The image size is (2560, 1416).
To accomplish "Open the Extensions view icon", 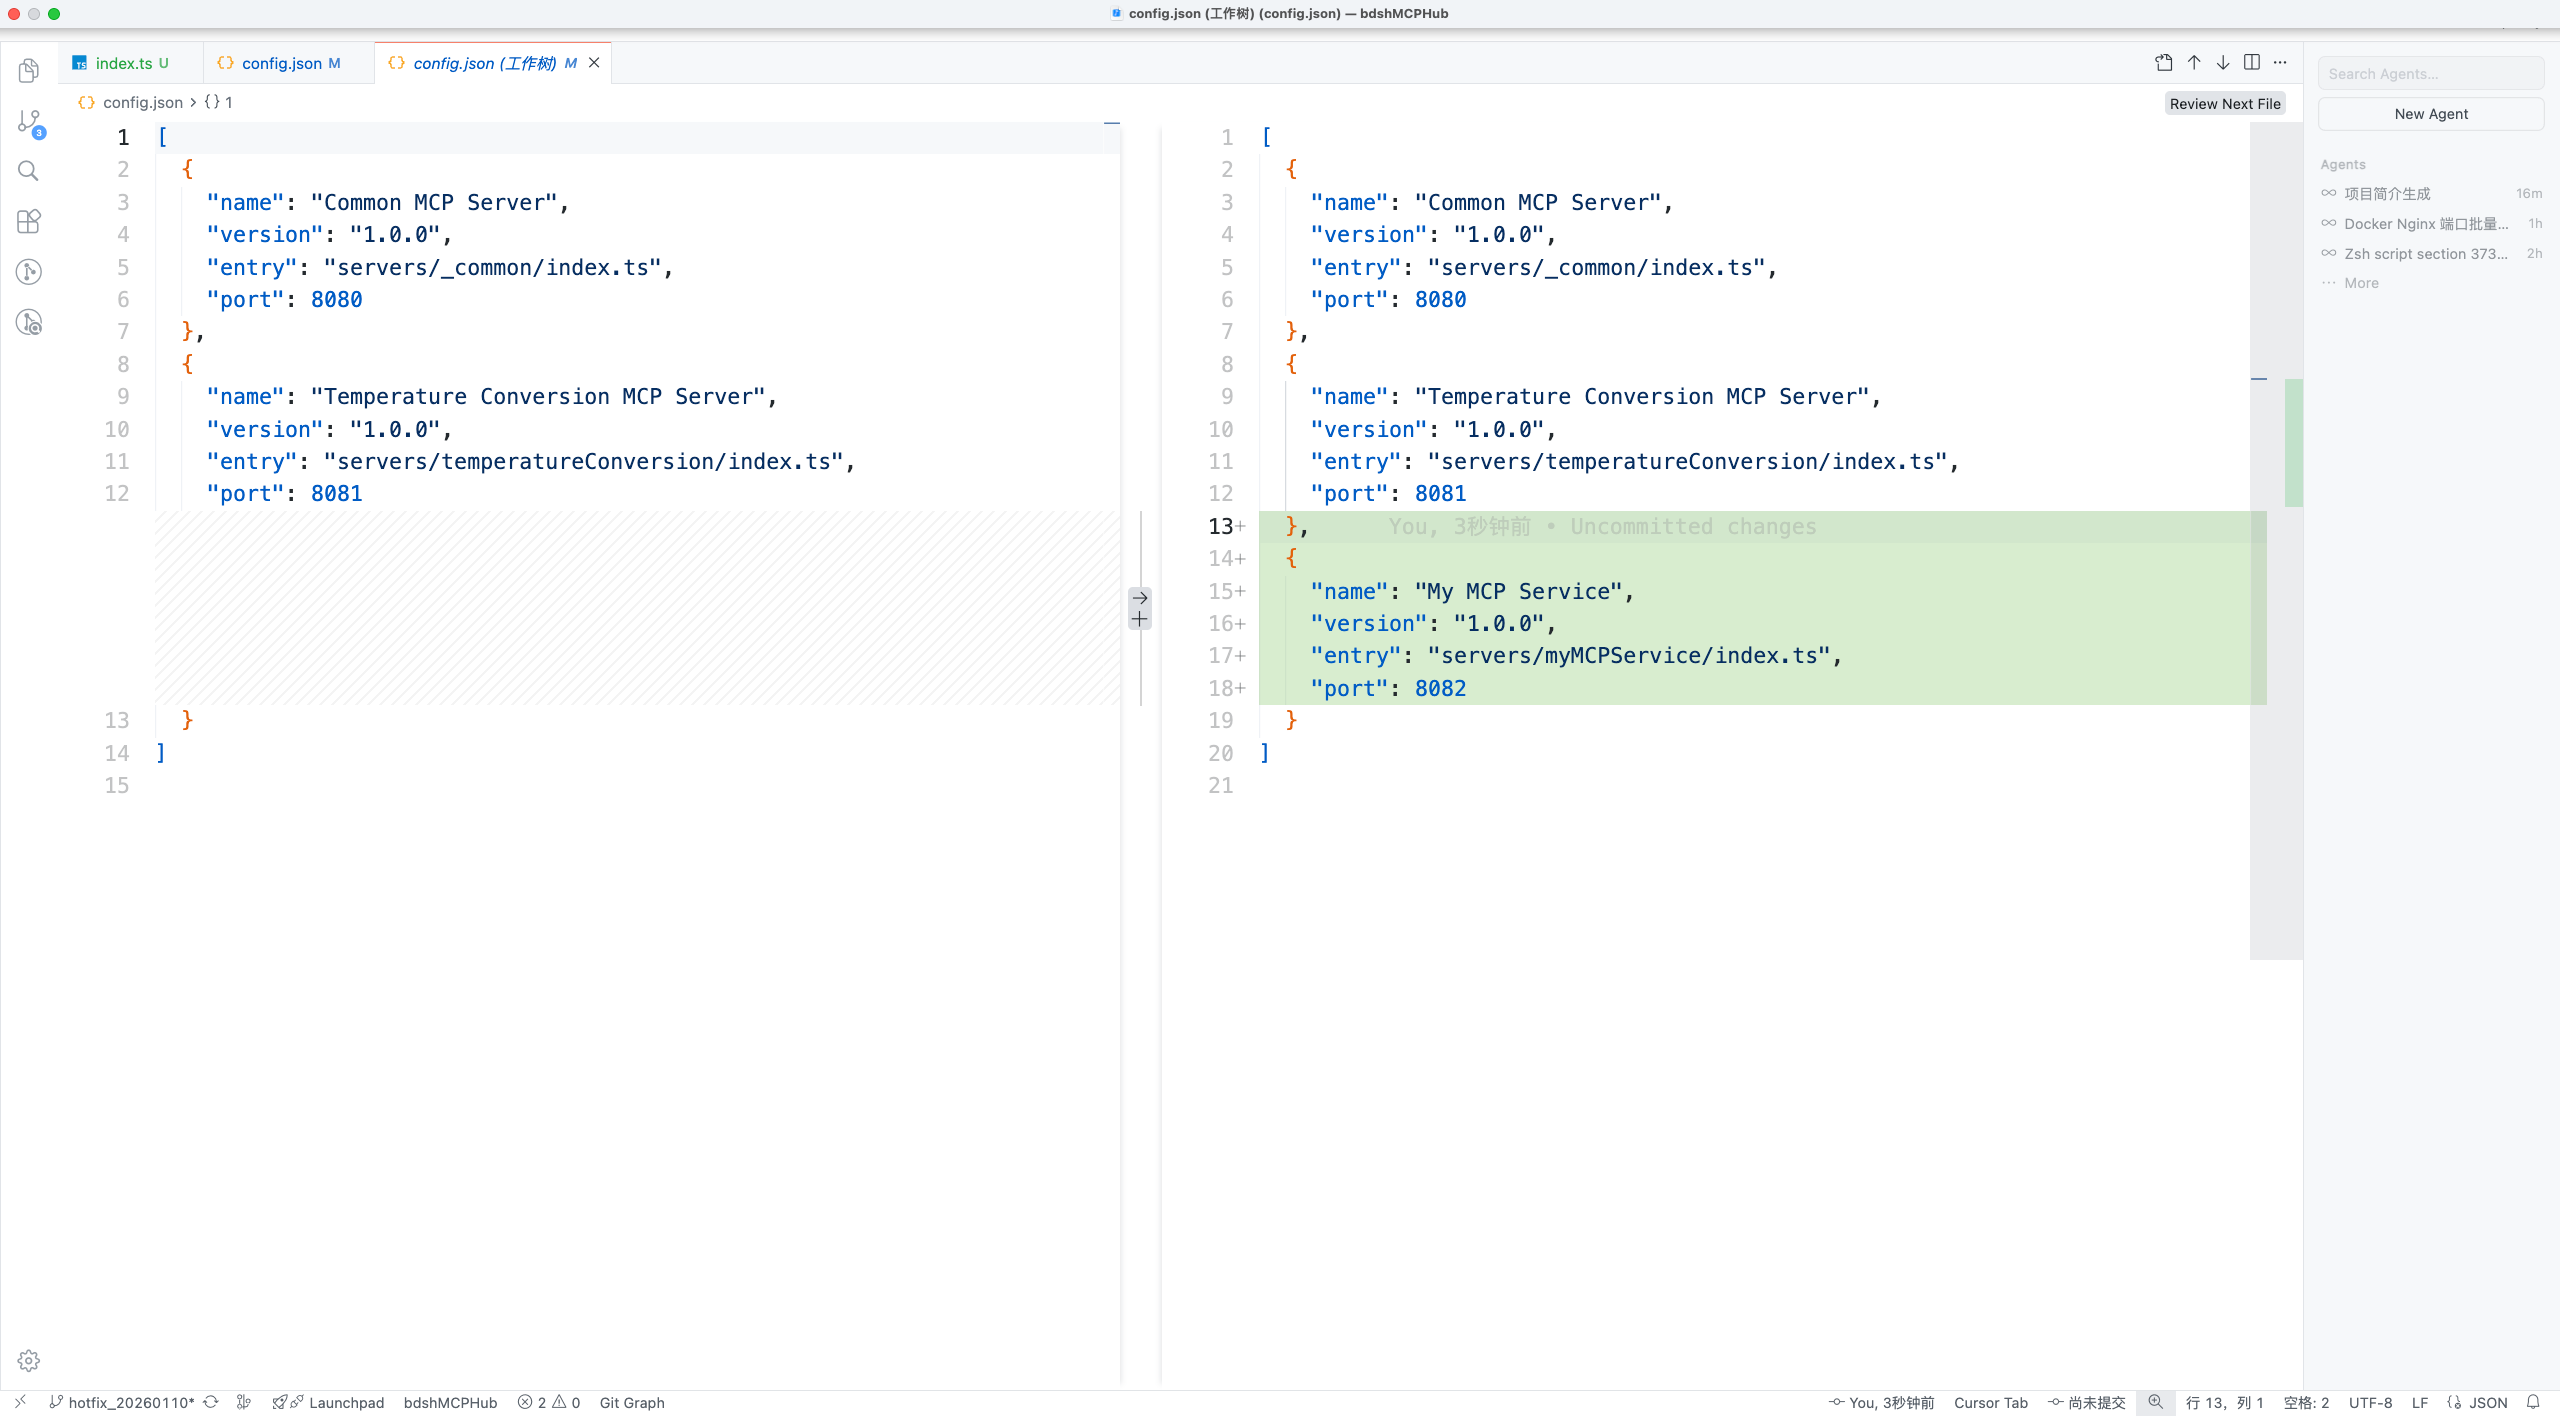I will click(x=28, y=221).
